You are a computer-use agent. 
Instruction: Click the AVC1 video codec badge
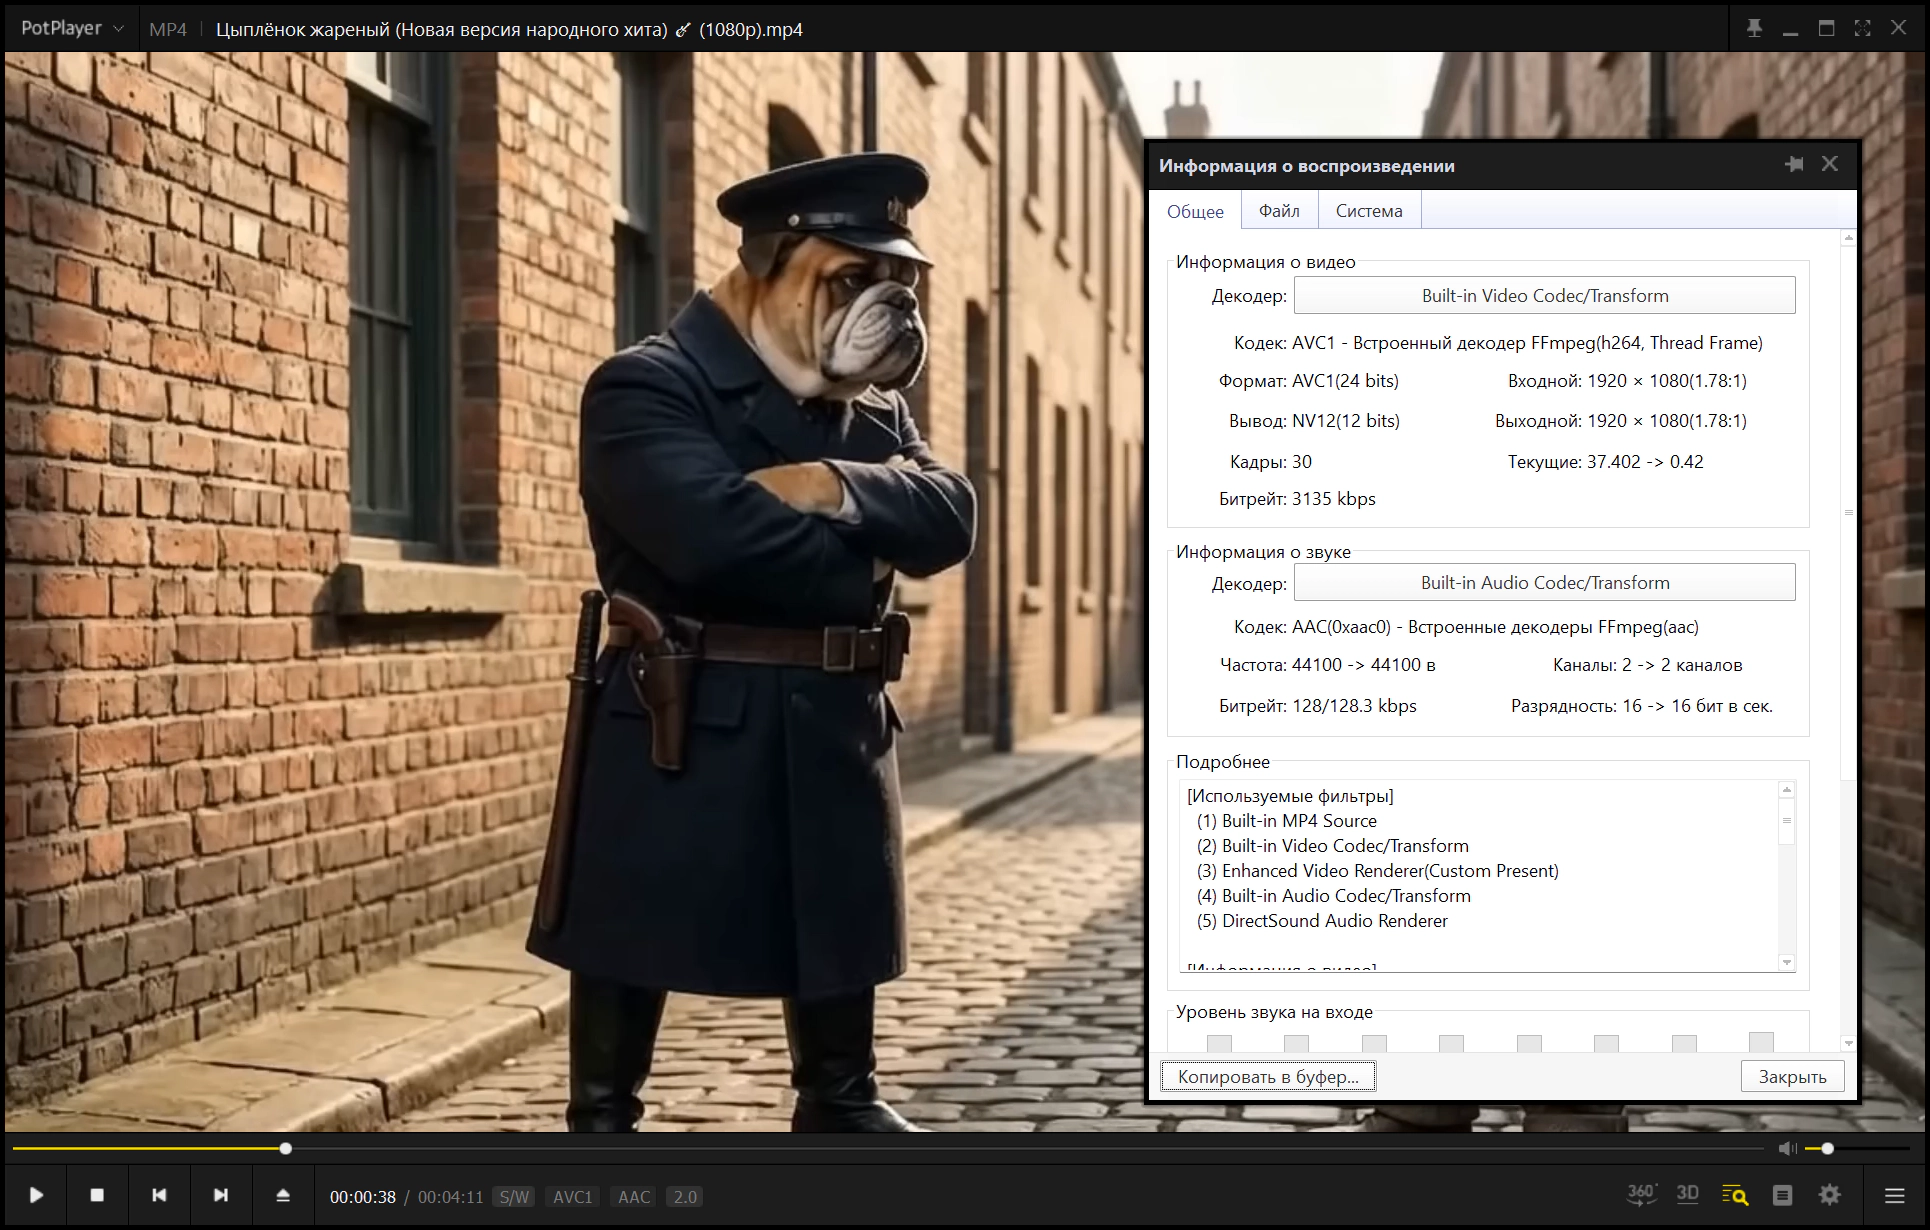[573, 1197]
